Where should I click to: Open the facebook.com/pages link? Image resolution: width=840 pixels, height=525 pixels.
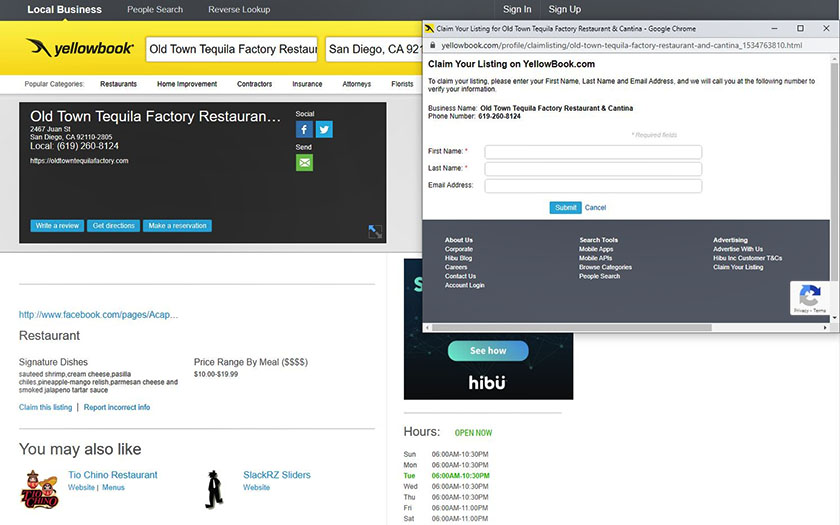tap(99, 315)
